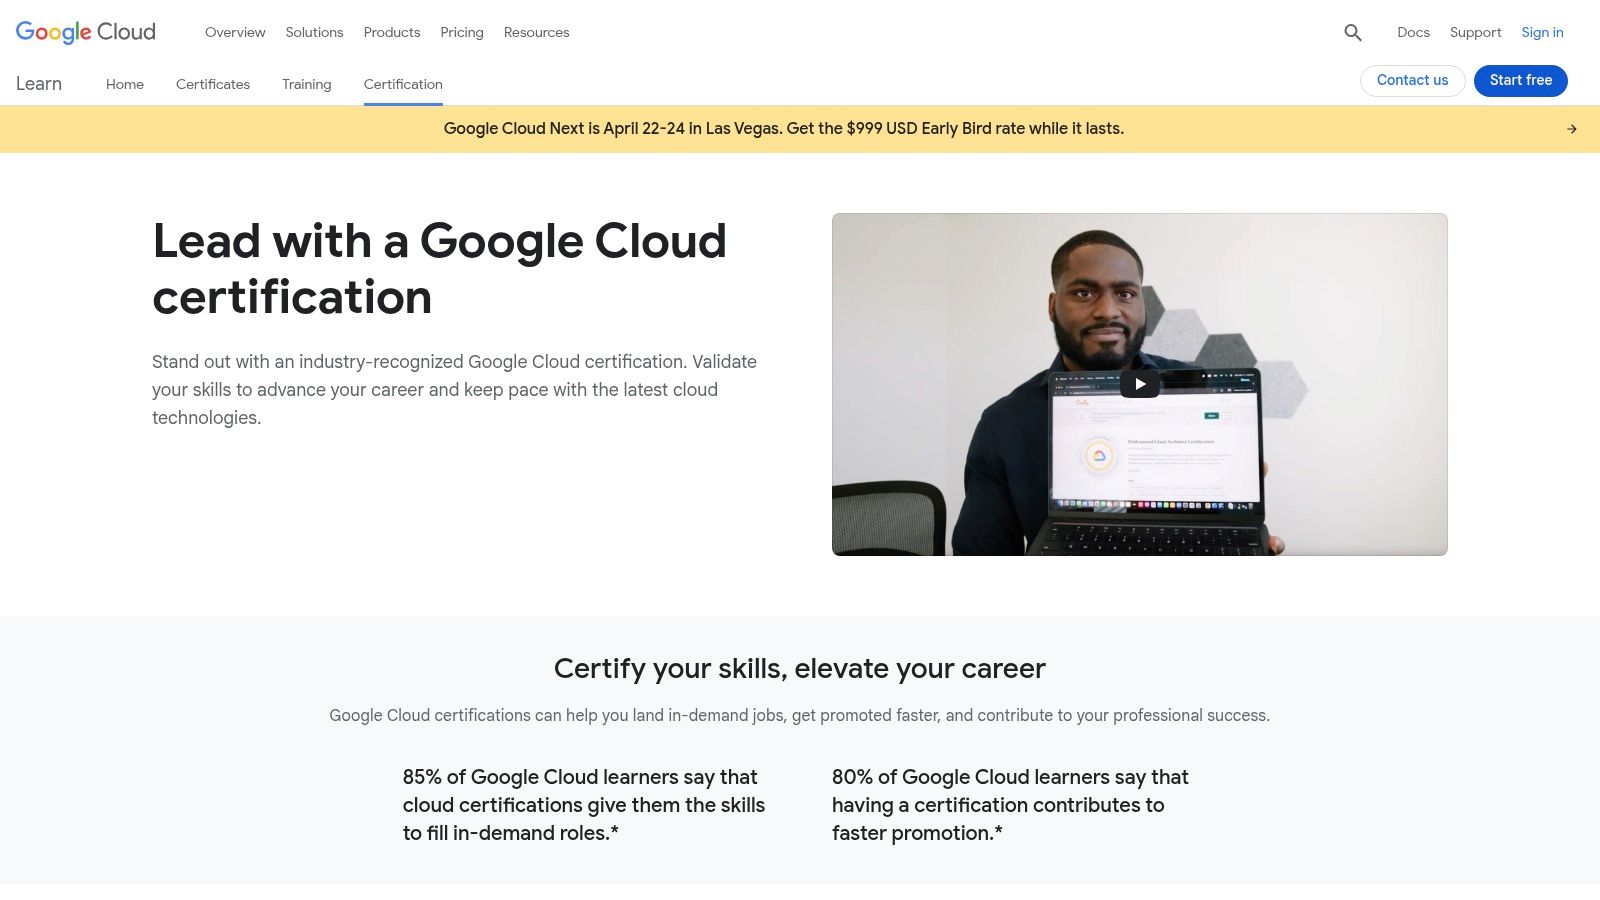Screen dimensions: 1600x900
Task: Open the Support page
Action: coord(1475,32)
